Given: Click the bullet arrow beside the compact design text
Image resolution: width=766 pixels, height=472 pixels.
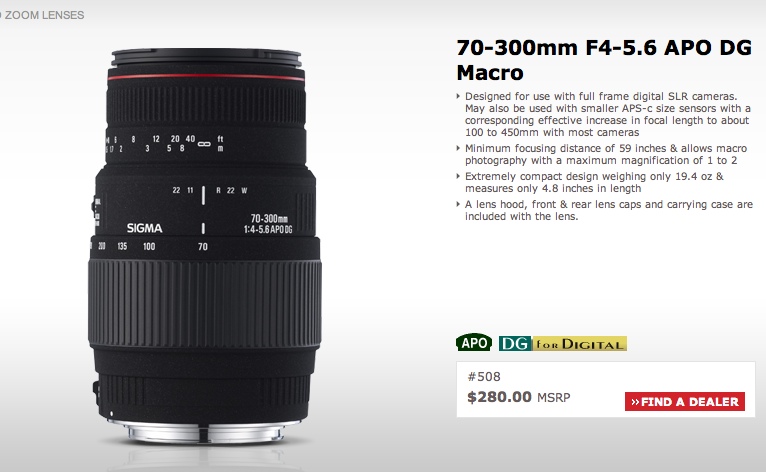Looking at the screenshot, I should point(458,176).
